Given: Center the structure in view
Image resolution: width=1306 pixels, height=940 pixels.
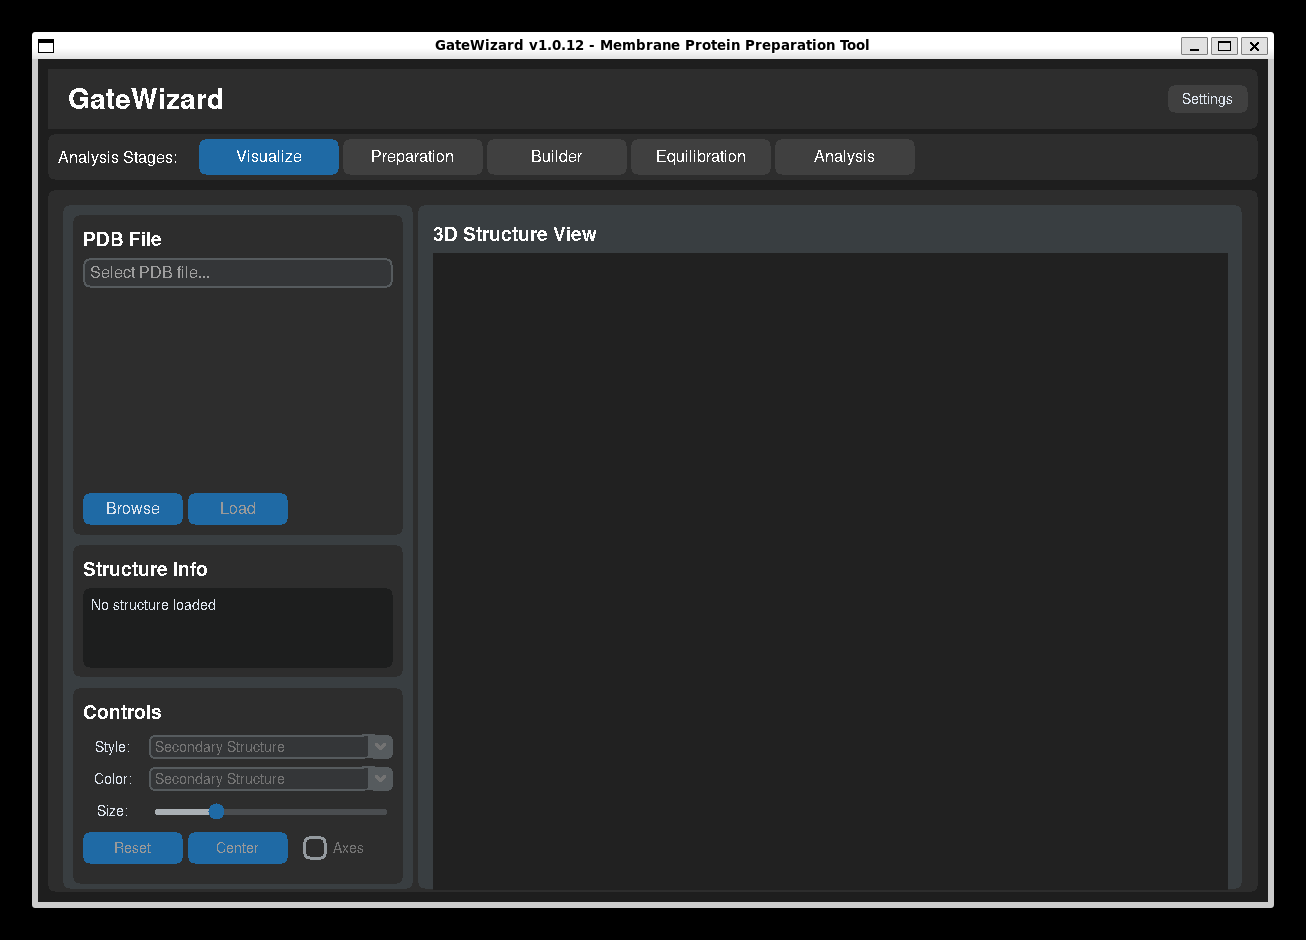Looking at the screenshot, I should [237, 847].
